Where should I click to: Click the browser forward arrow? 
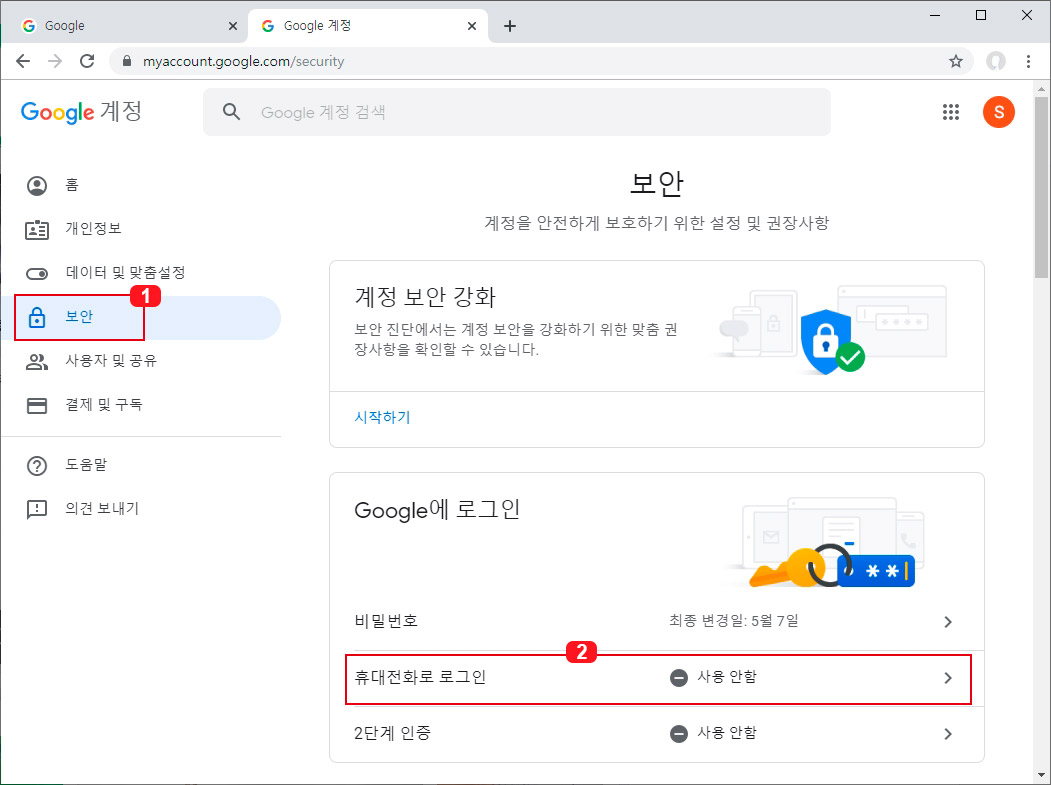coord(55,61)
